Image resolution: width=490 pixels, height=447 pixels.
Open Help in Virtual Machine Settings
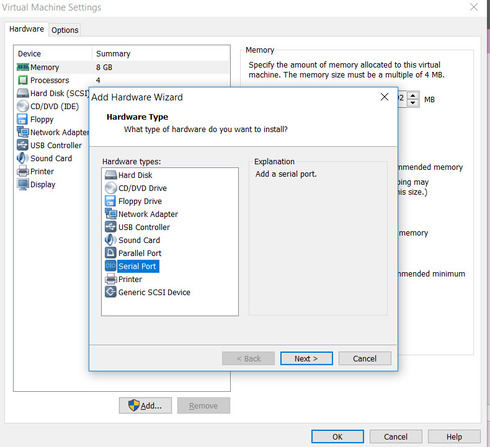click(454, 437)
